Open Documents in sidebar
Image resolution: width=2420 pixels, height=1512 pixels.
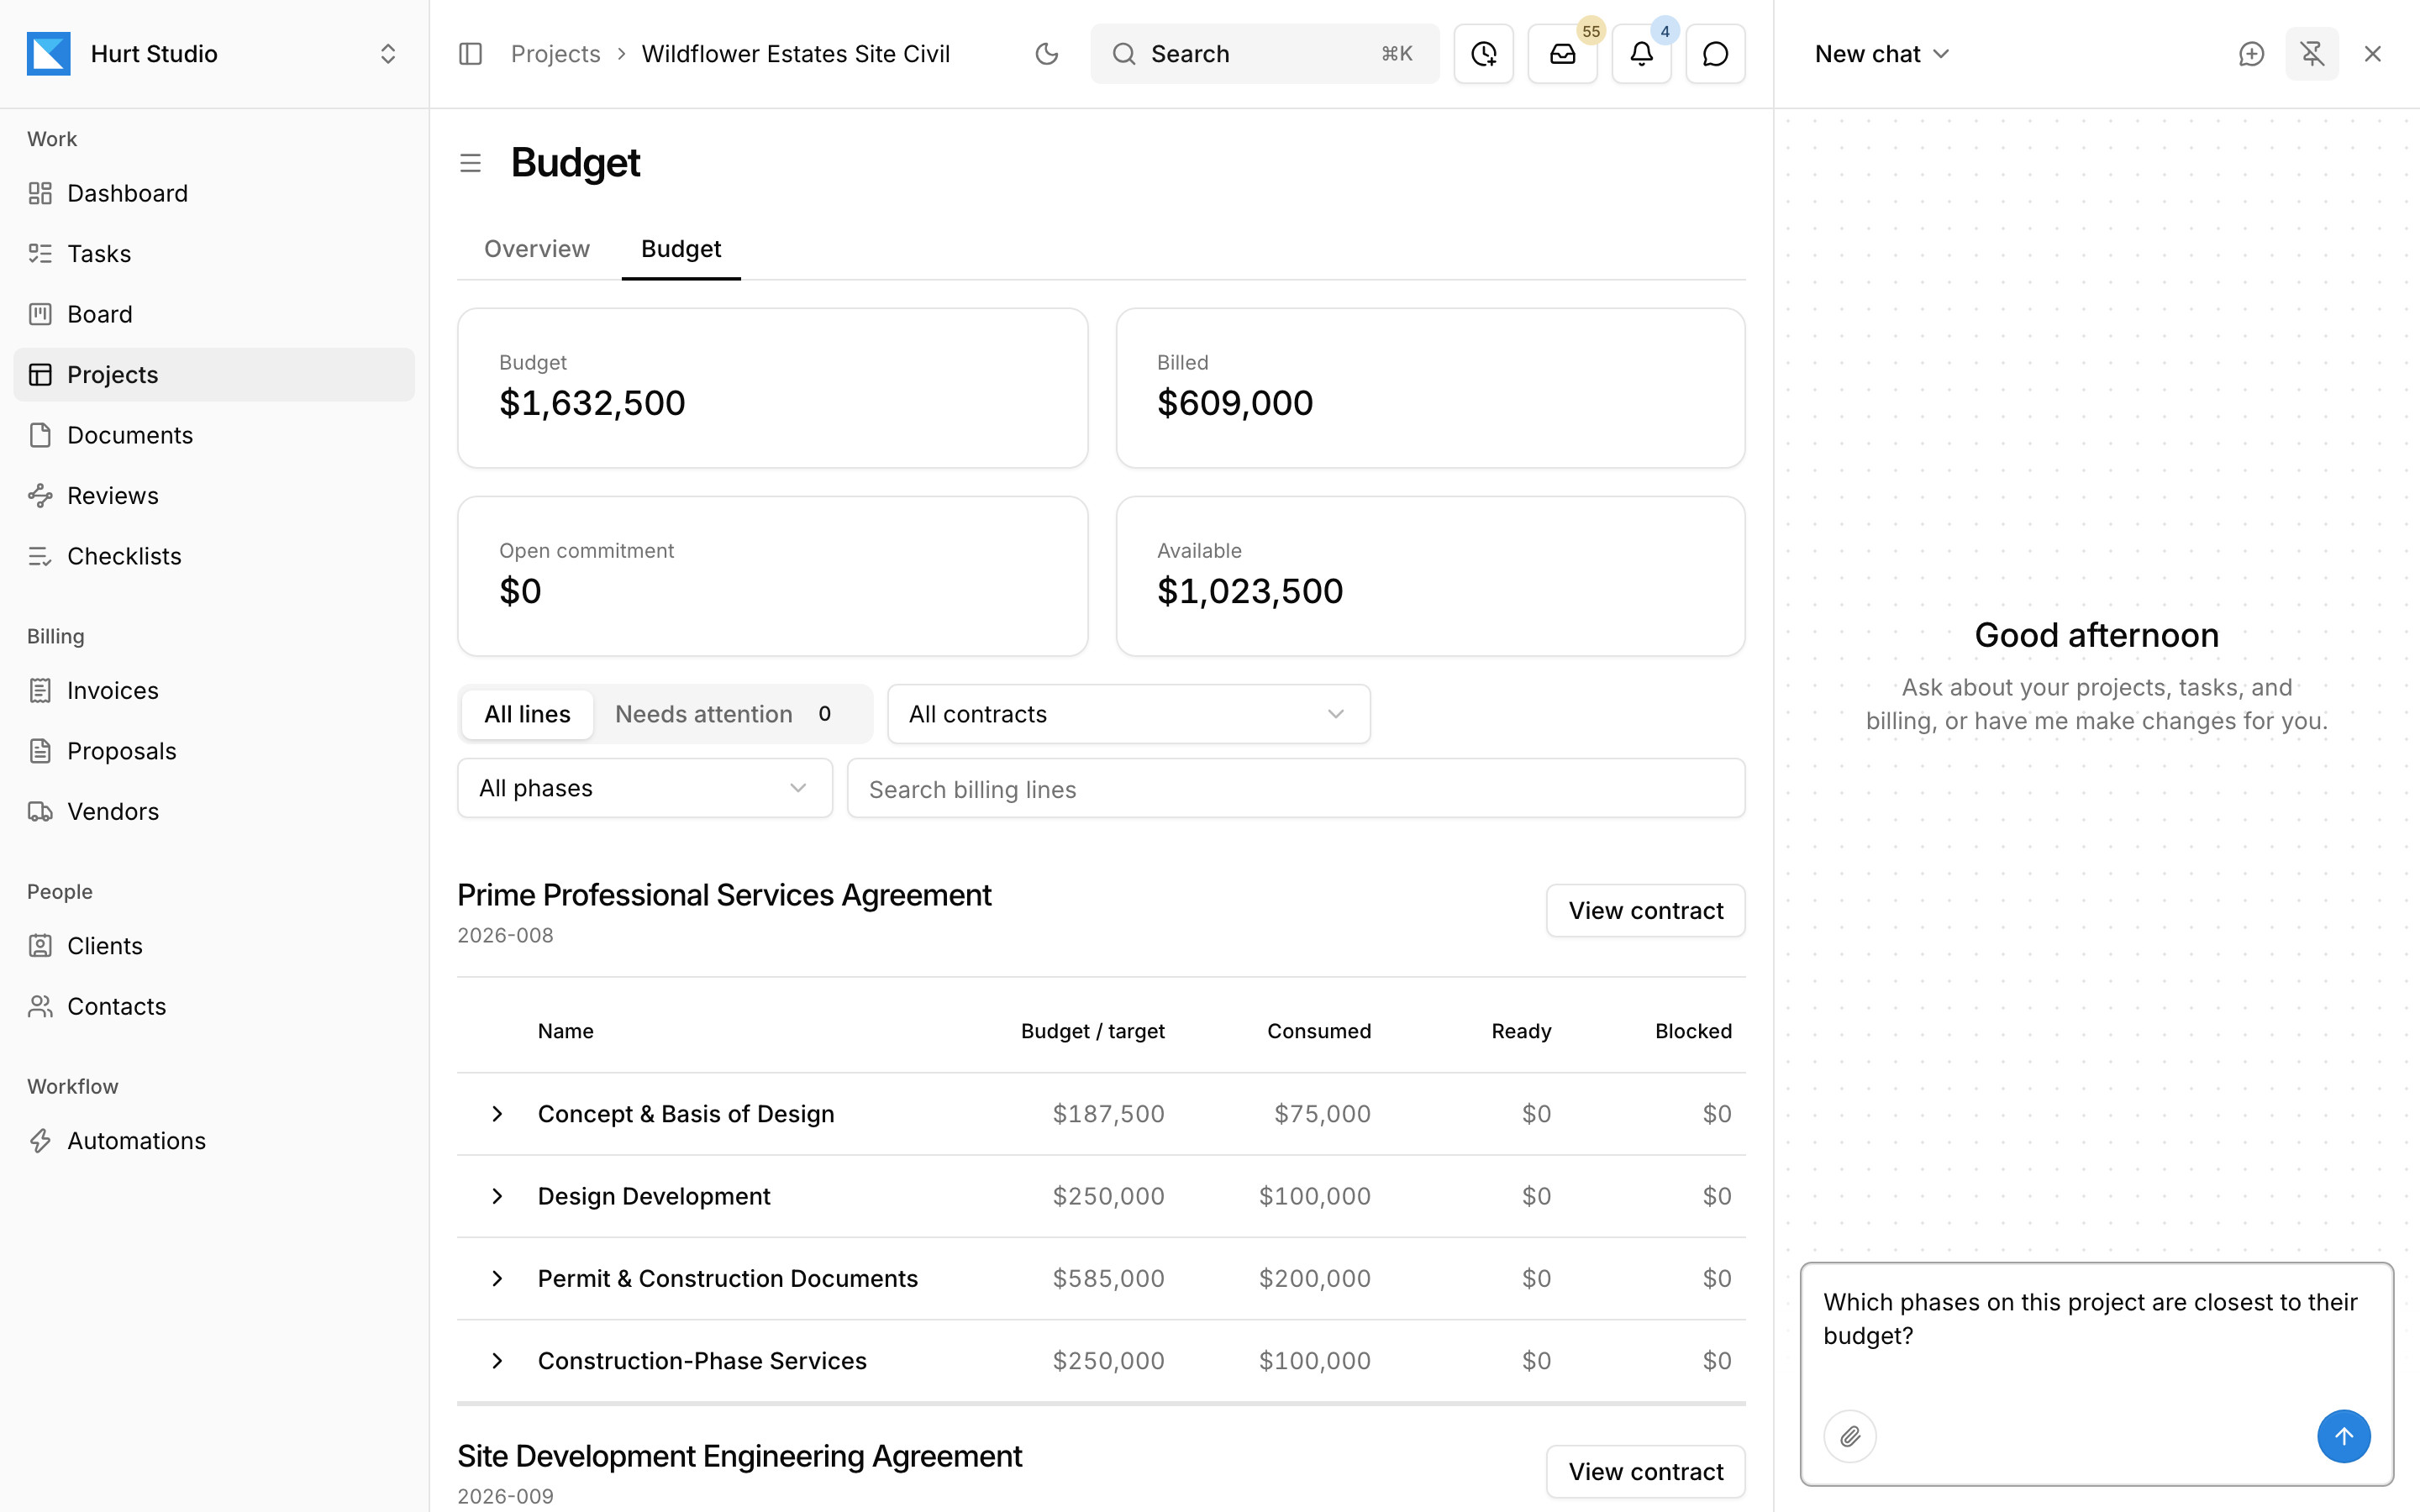click(214, 435)
